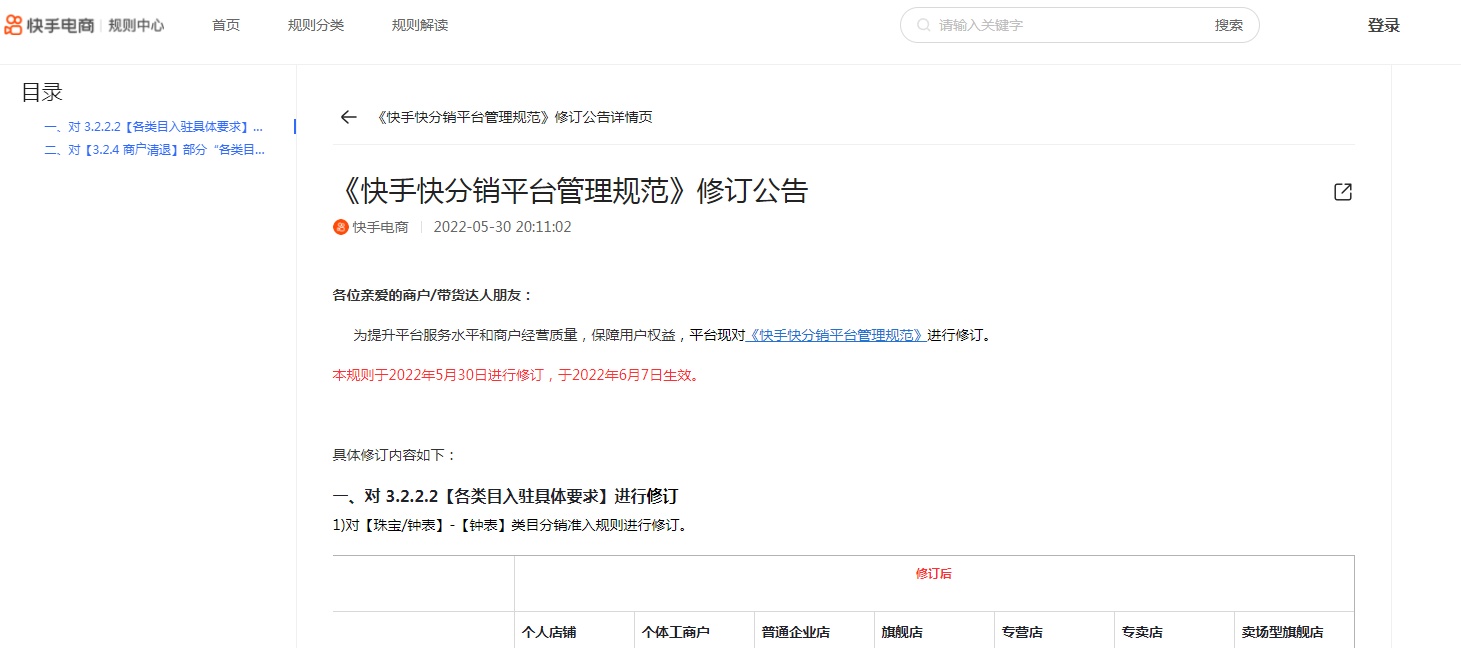Click the 登录 button
This screenshot has width=1461, height=648.
click(x=1384, y=26)
